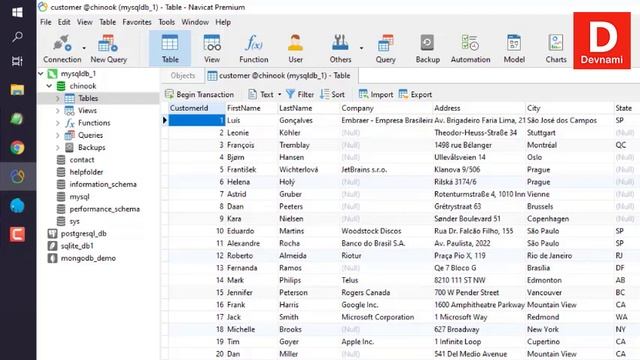Open the Table menu
Image resolution: width=640 pixels, height=360 pixels.
(107, 22)
